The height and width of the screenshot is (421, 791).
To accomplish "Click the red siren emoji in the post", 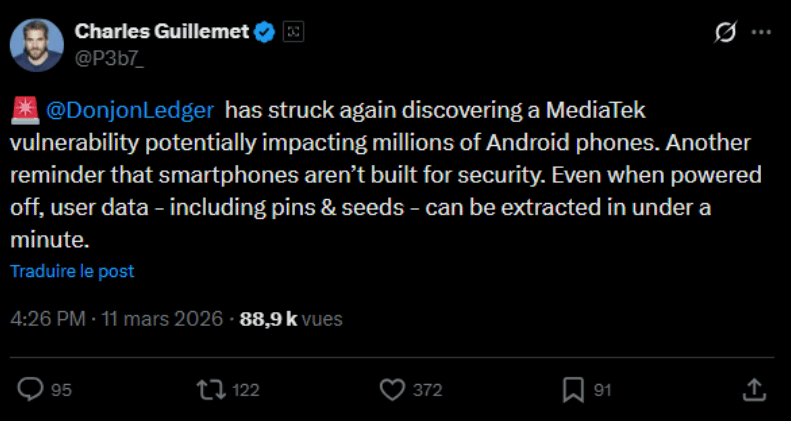I will pyautogui.click(x=26, y=110).
